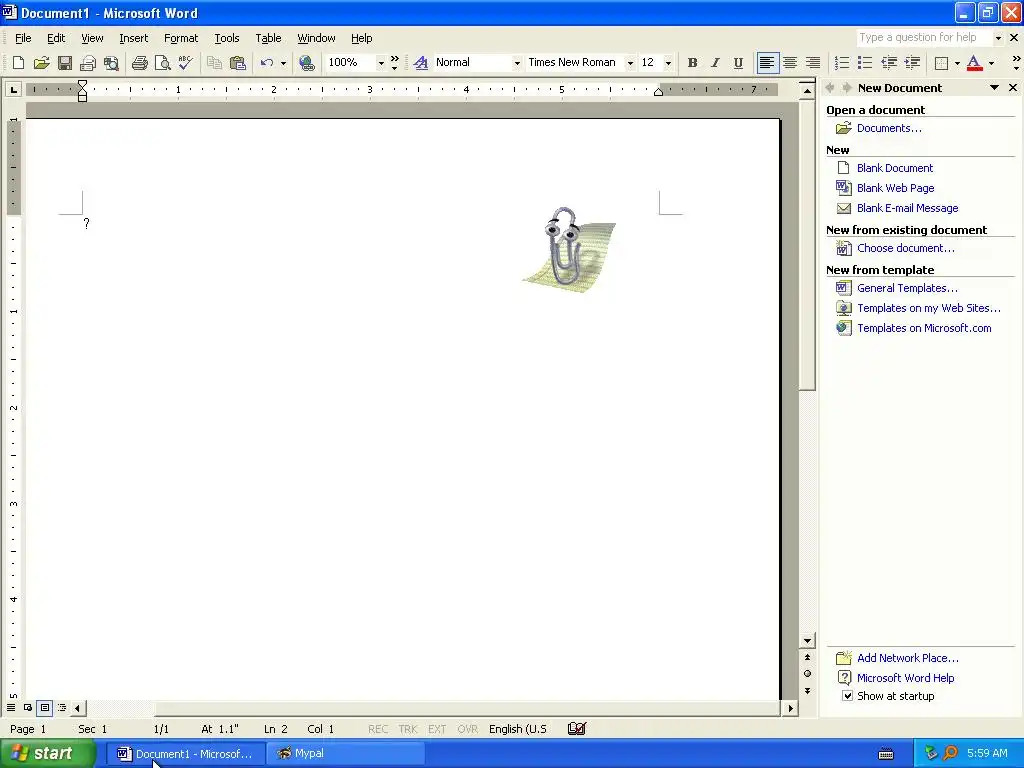Screen dimensions: 1024x768
Task: Set Align Right paragraph alignment
Action: click(x=813, y=63)
